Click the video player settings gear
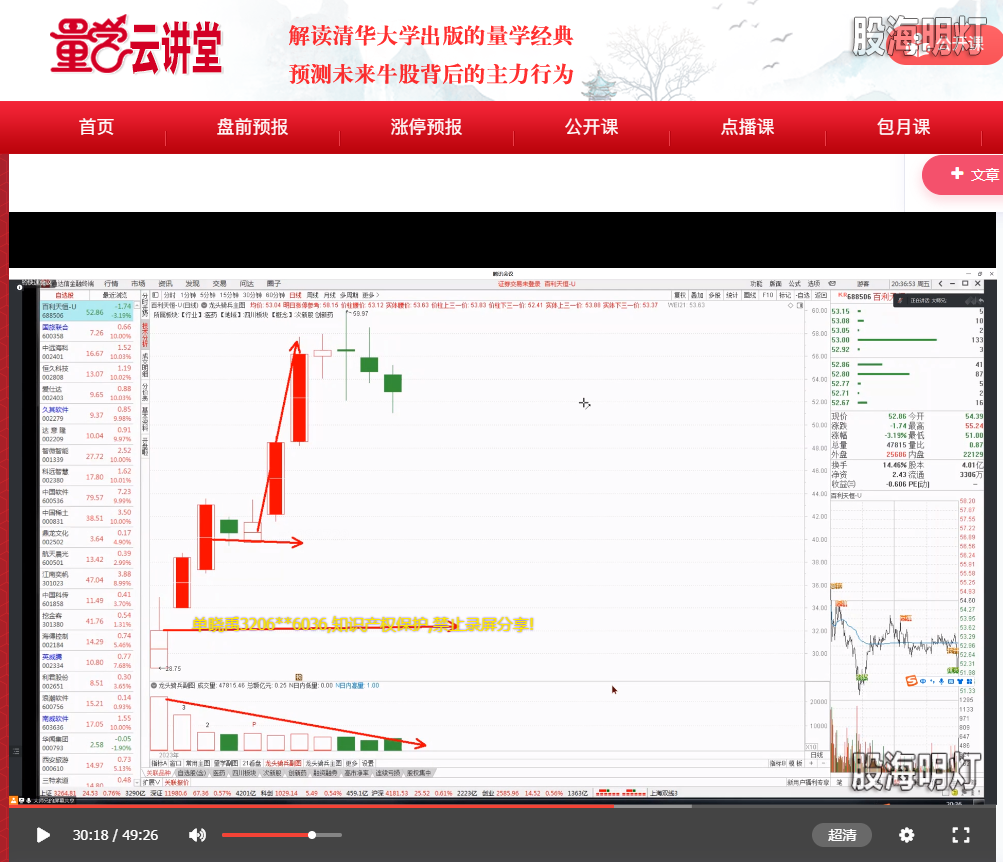This screenshot has width=1003, height=862. (906, 834)
